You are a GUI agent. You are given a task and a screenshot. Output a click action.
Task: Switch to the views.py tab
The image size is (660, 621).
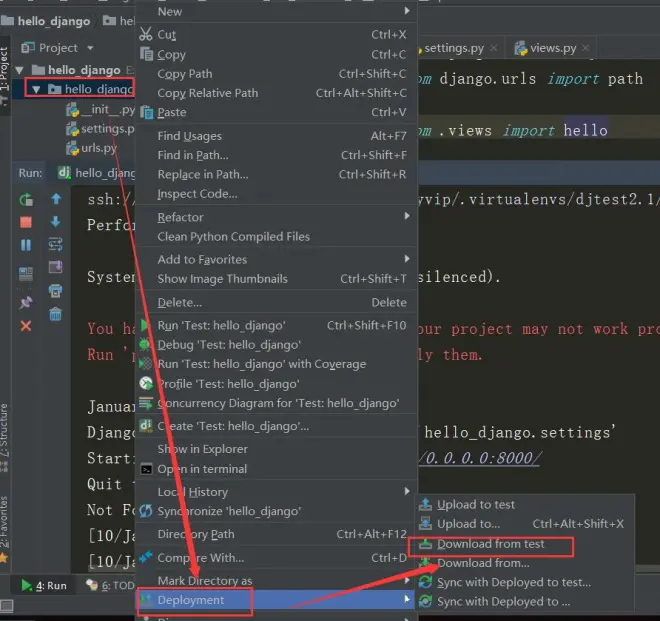(553, 48)
